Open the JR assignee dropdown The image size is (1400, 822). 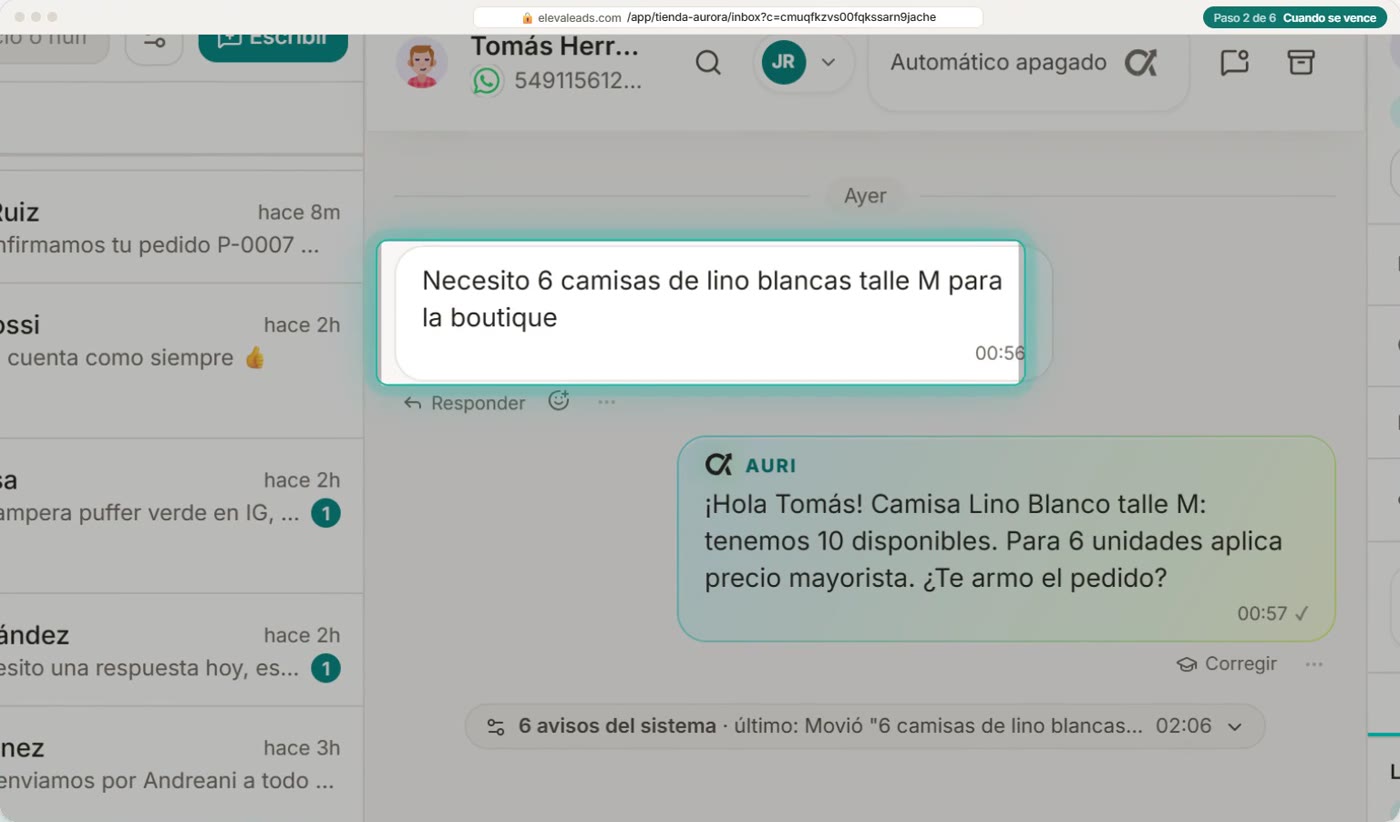(x=802, y=62)
